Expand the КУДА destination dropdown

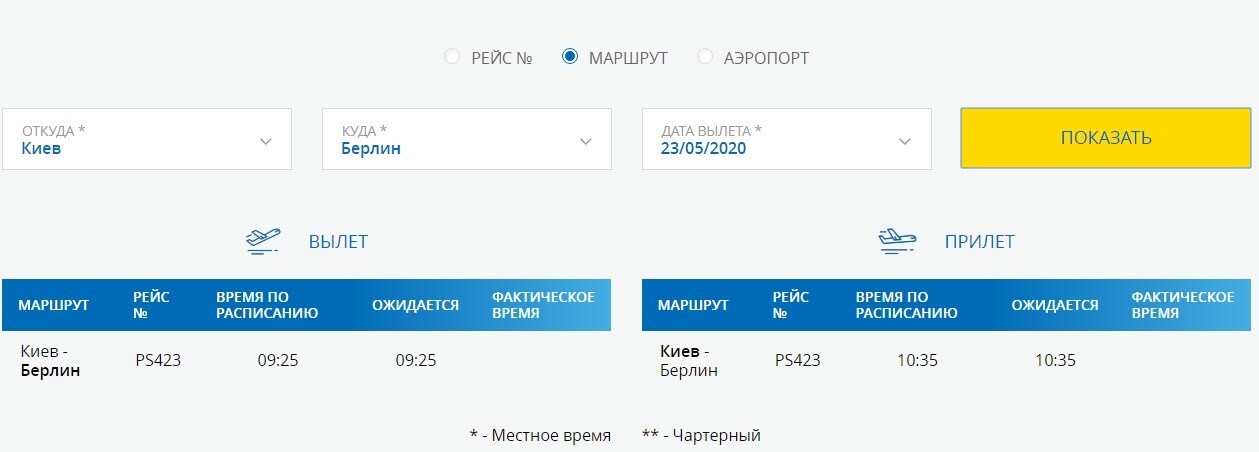(466, 139)
